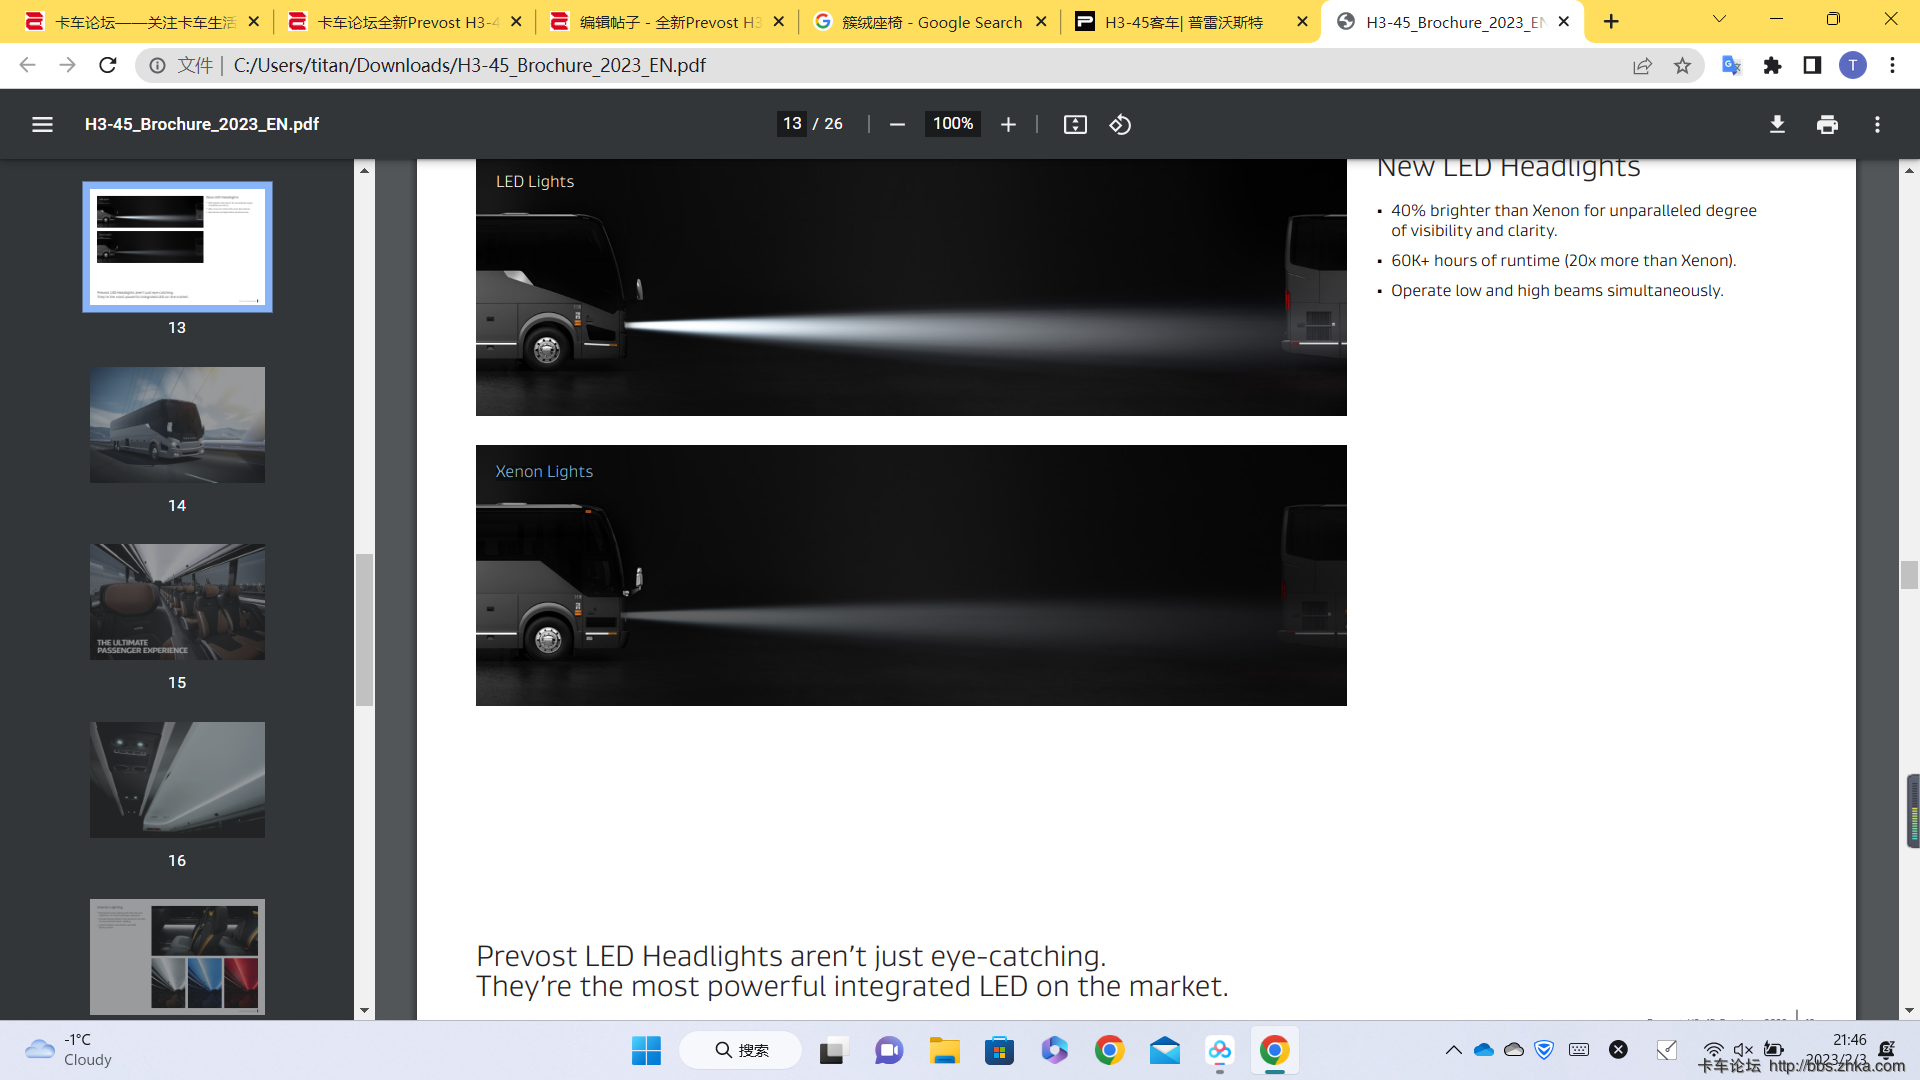Close the Google Search tab
This screenshot has width=1920, height=1080.
(x=1041, y=21)
